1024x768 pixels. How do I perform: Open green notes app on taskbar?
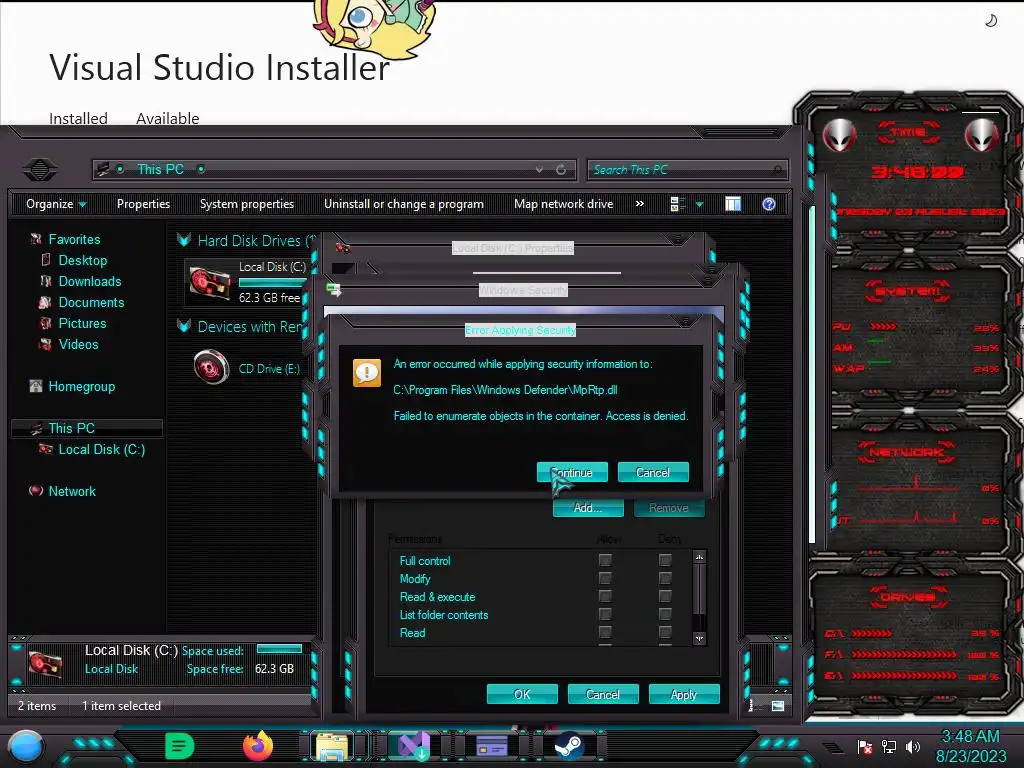[x=180, y=745]
